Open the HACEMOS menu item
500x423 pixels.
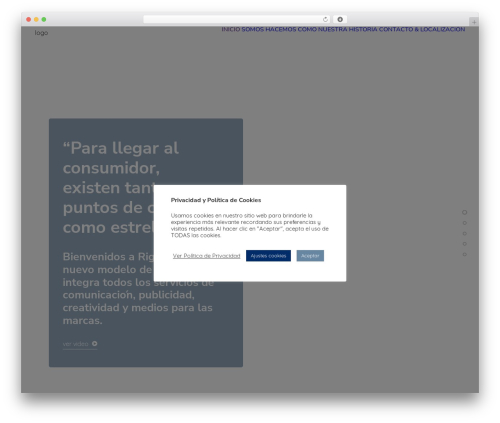[x=281, y=29]
